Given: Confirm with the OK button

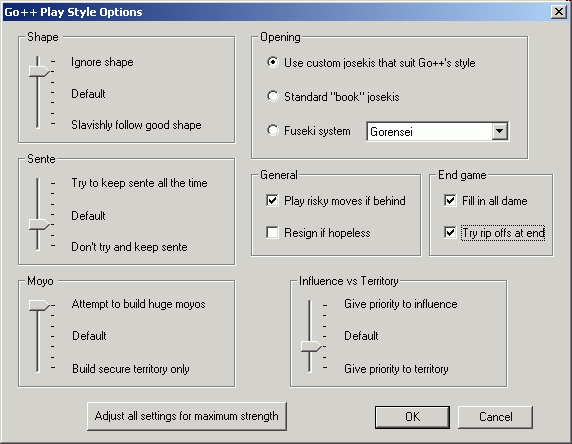Looking at the screenshot, I should [x=412, y=417].
